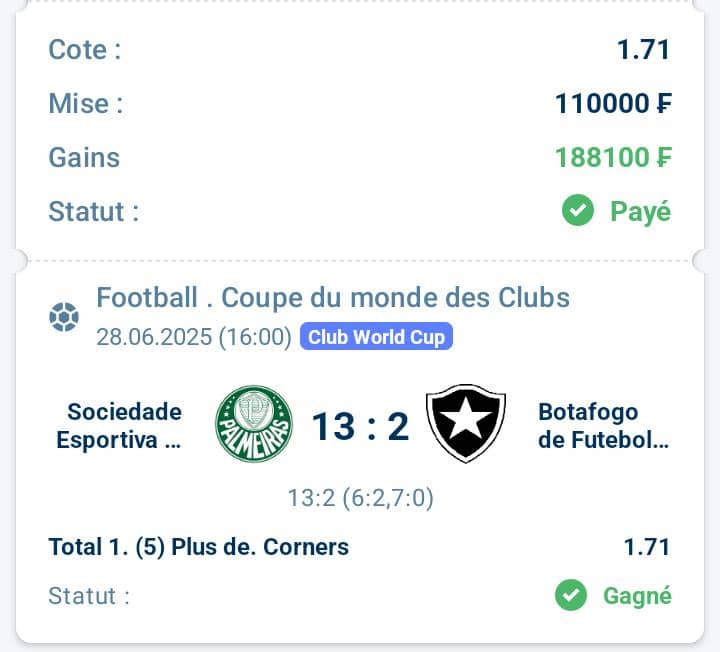Viewport: 720px width, 652px height.
Task: Click the green Gagné checkmark icon
Action: [x=571, y=595]
